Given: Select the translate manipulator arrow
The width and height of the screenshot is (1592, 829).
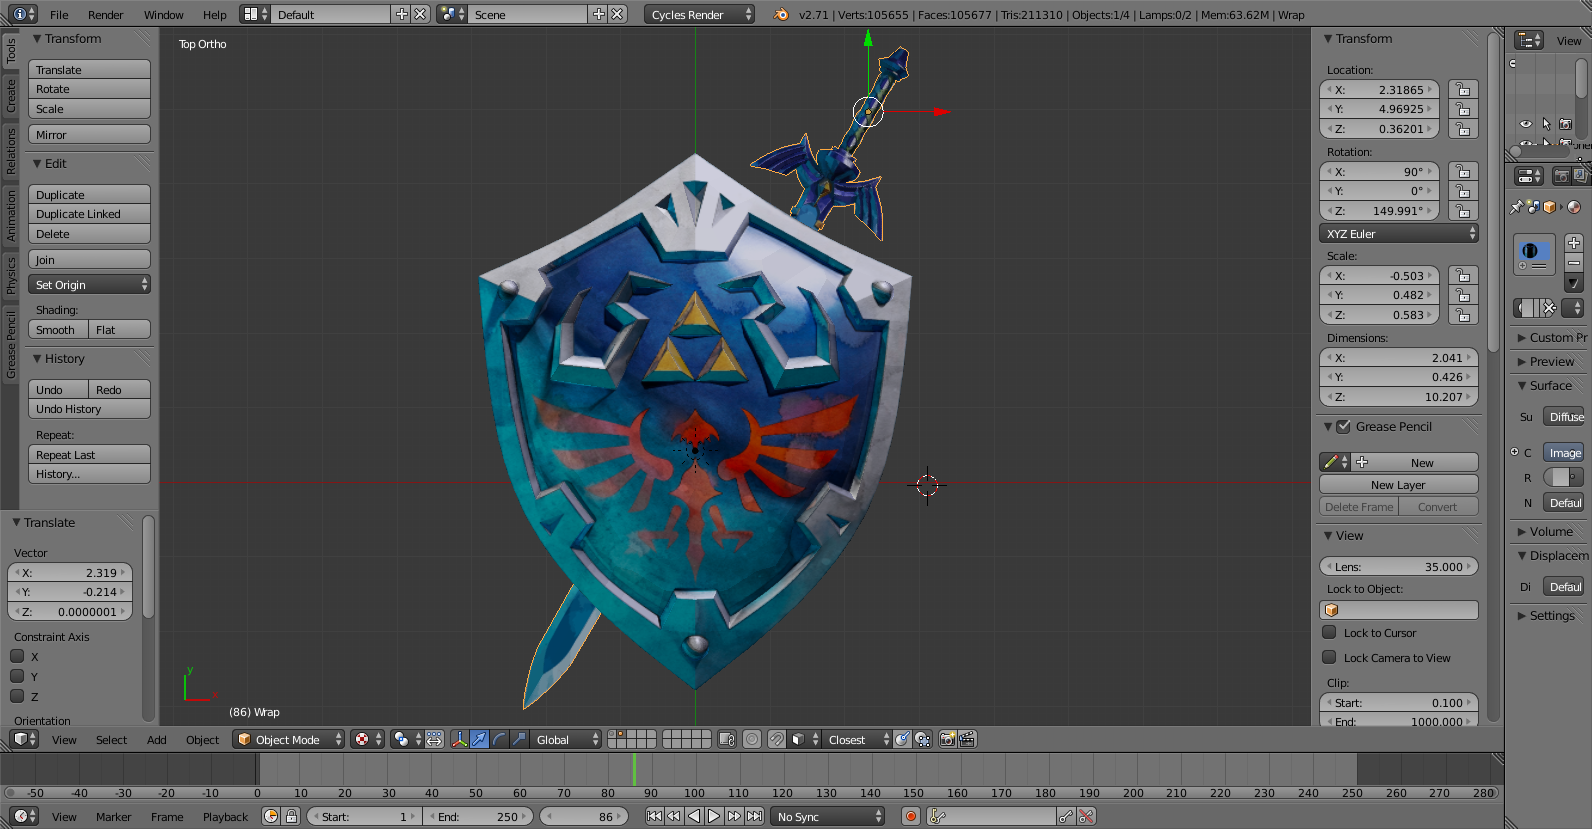Looking at the screenshot, I should 479,740.
